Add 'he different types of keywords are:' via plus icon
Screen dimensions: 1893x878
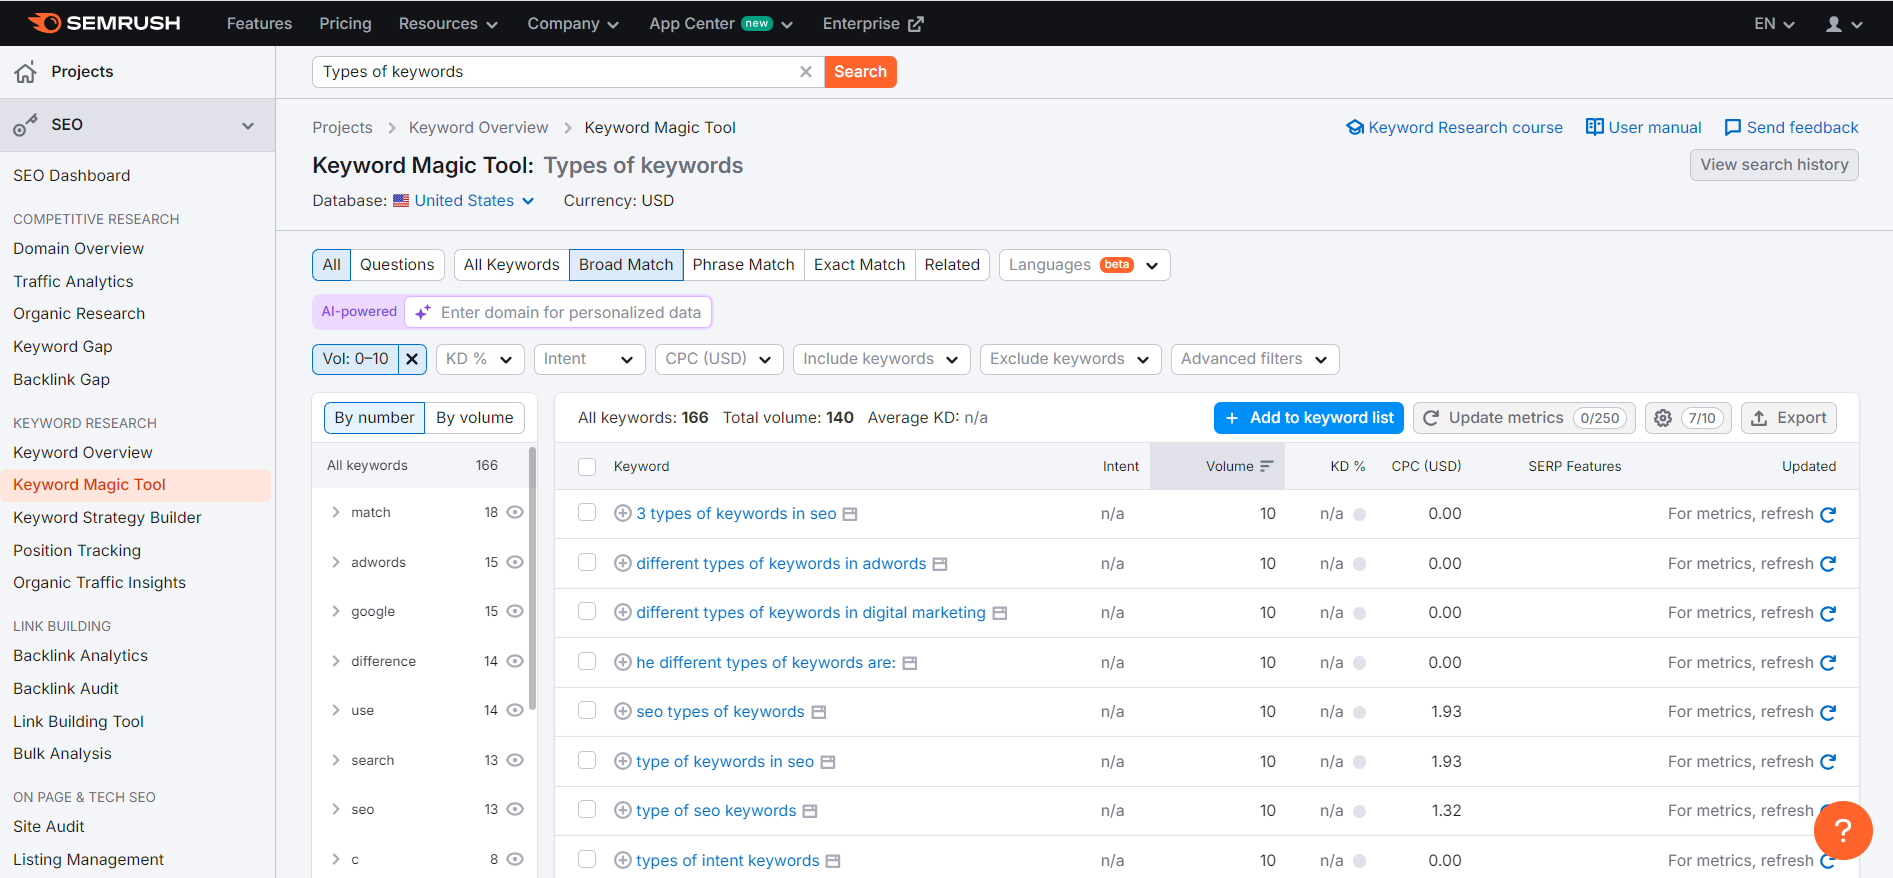click(x=622, y=662)
